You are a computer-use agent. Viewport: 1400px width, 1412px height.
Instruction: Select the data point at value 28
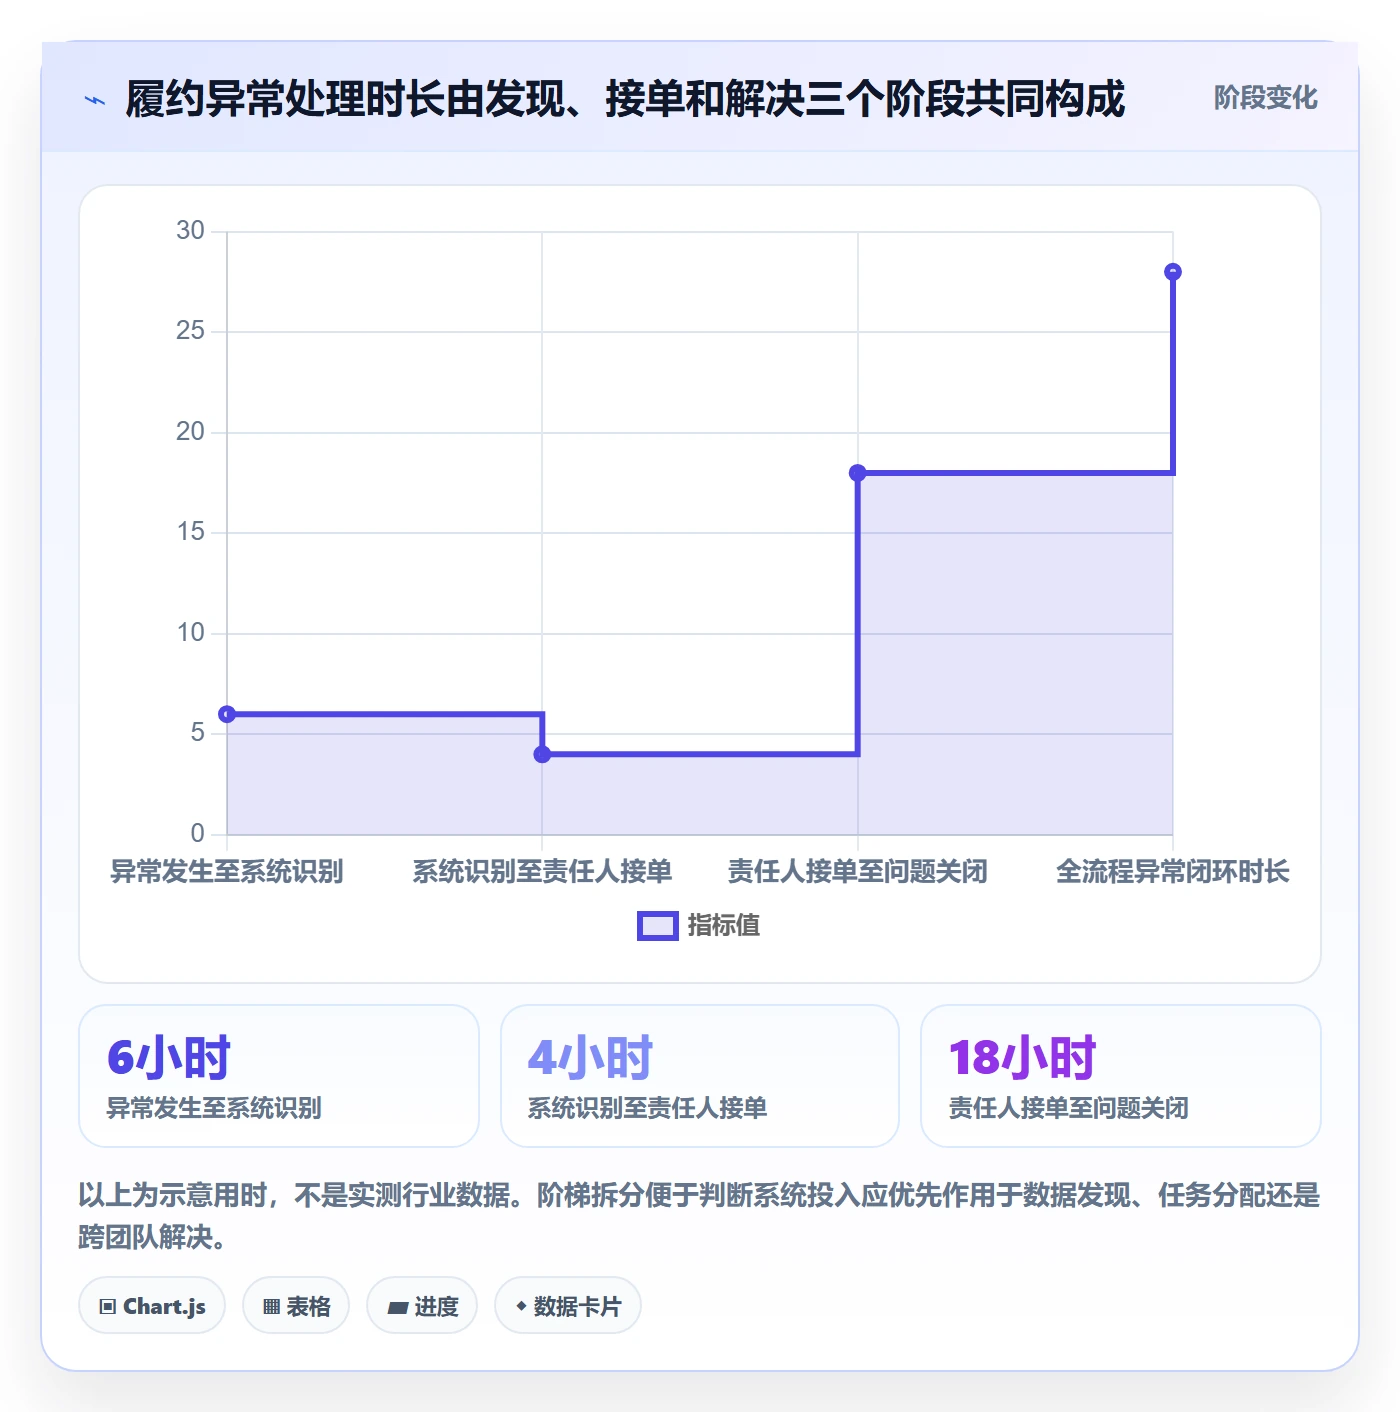coord(1173,272)
